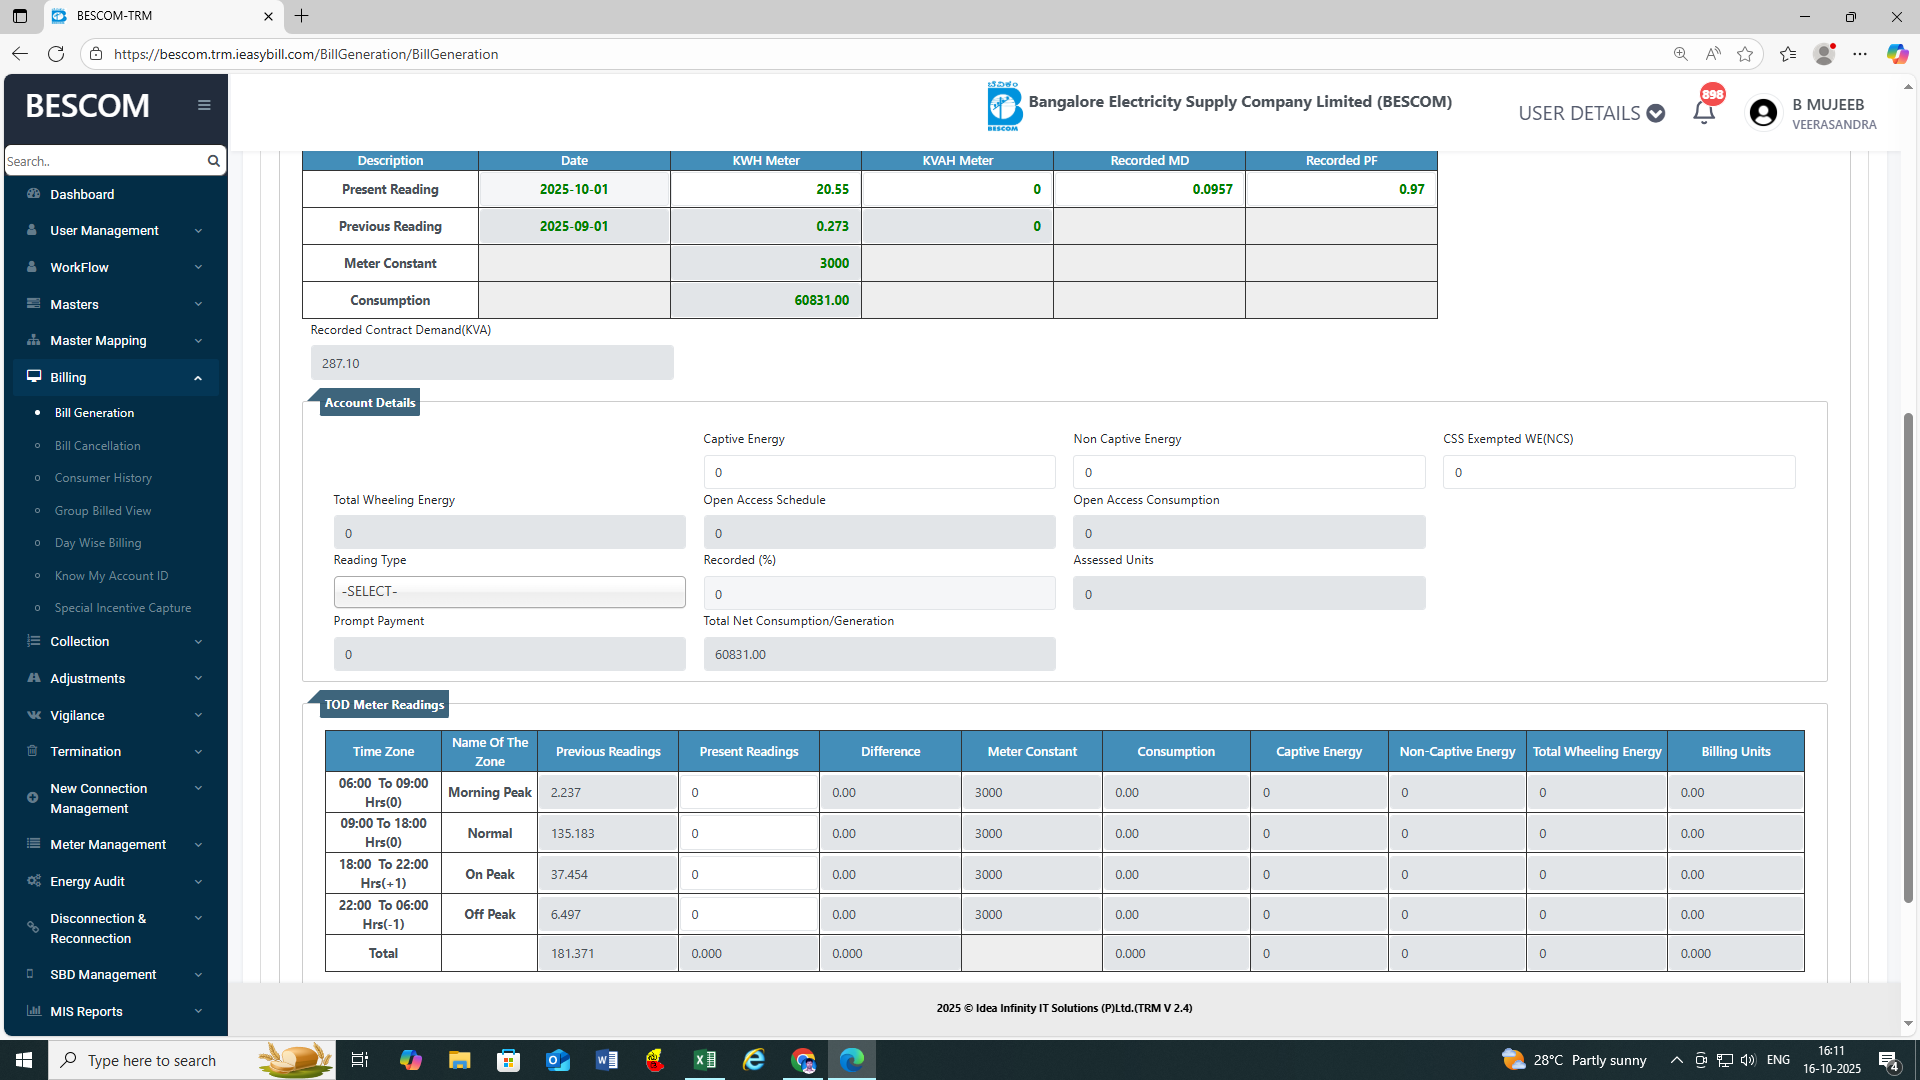Open Special Incentive Capture link

(x=122, y=608)
